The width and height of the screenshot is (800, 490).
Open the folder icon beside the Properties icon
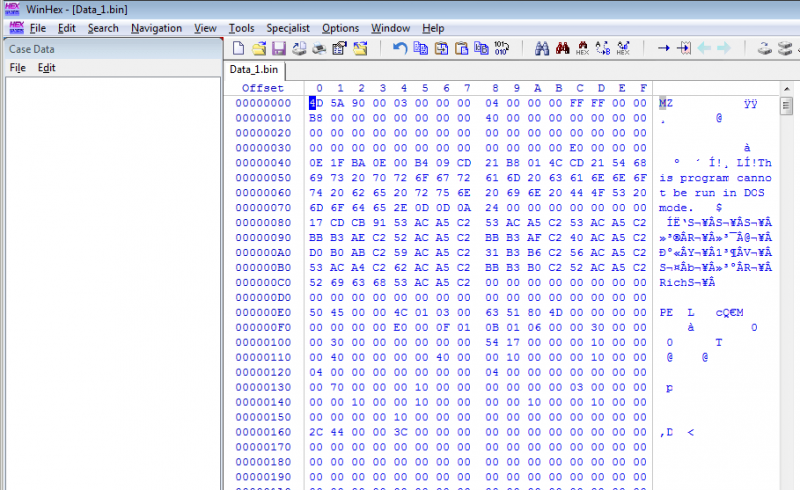(x=360, y=48)
